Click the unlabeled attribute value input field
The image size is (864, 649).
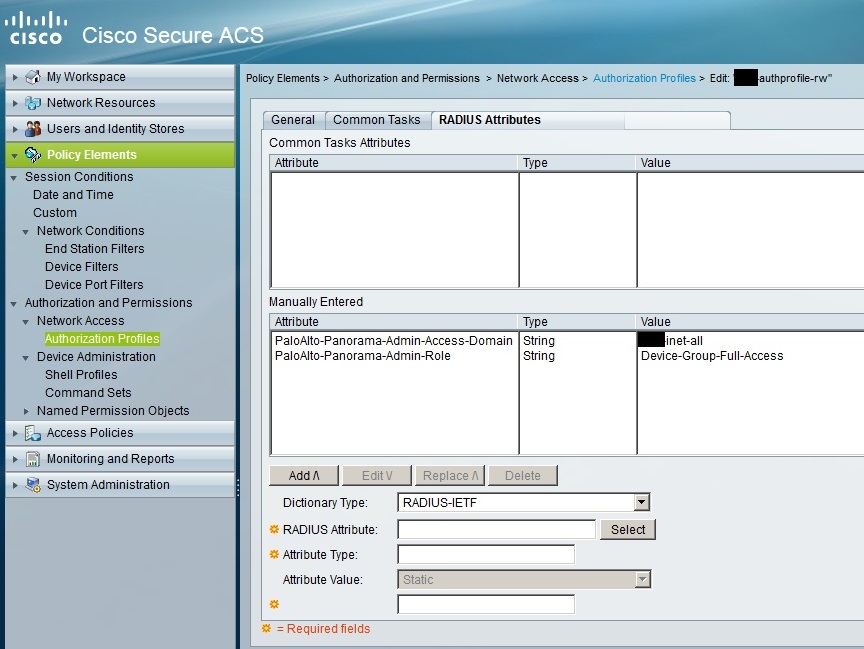486,604
